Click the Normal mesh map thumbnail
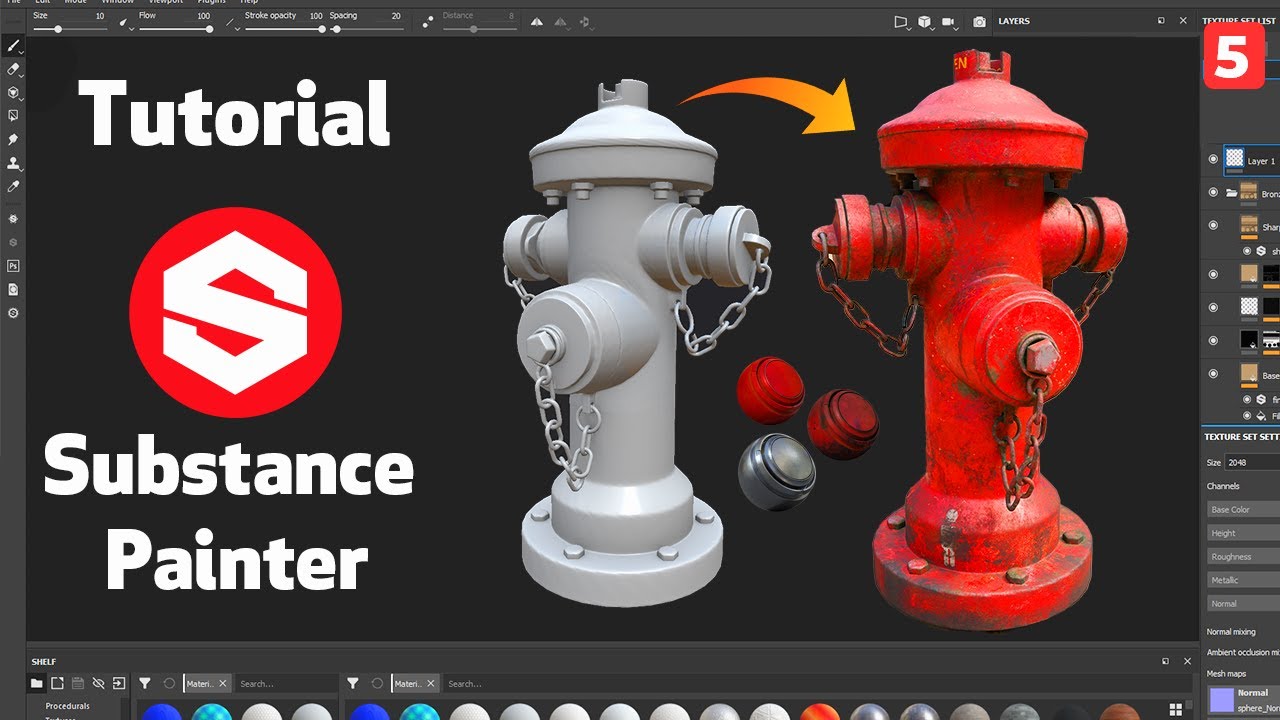This screenshot has width=1280, height=720. 1222,699
